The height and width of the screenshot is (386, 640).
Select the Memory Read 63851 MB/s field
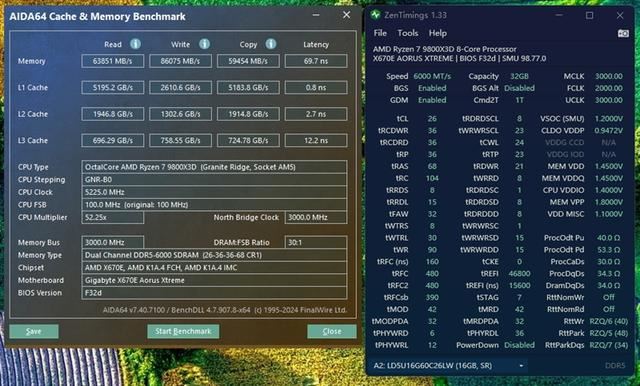point(113,61)
